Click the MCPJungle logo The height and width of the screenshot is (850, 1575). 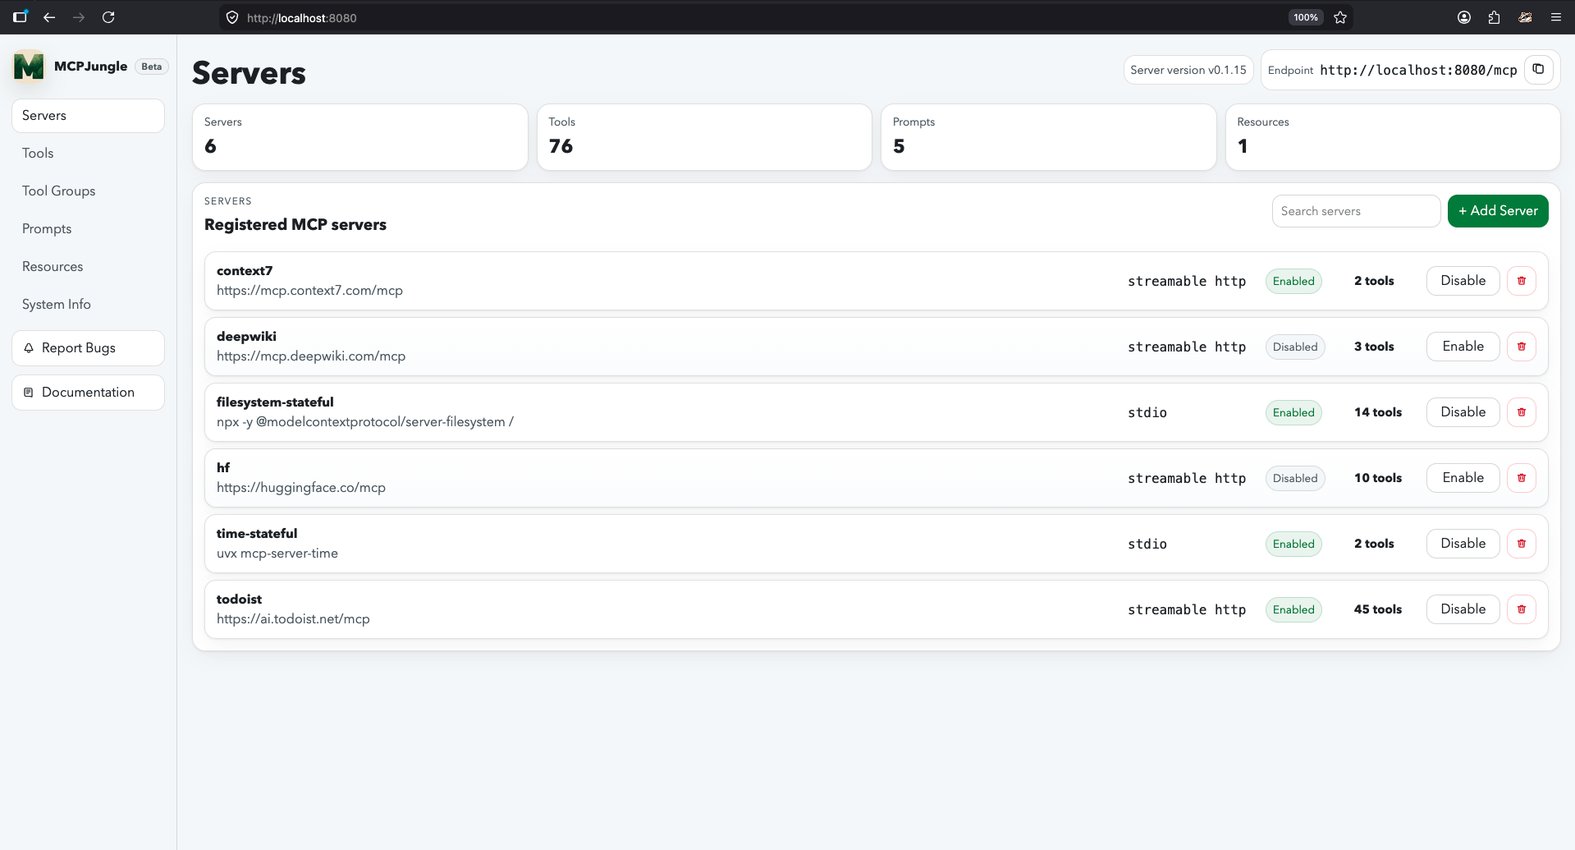pos(29,66)
